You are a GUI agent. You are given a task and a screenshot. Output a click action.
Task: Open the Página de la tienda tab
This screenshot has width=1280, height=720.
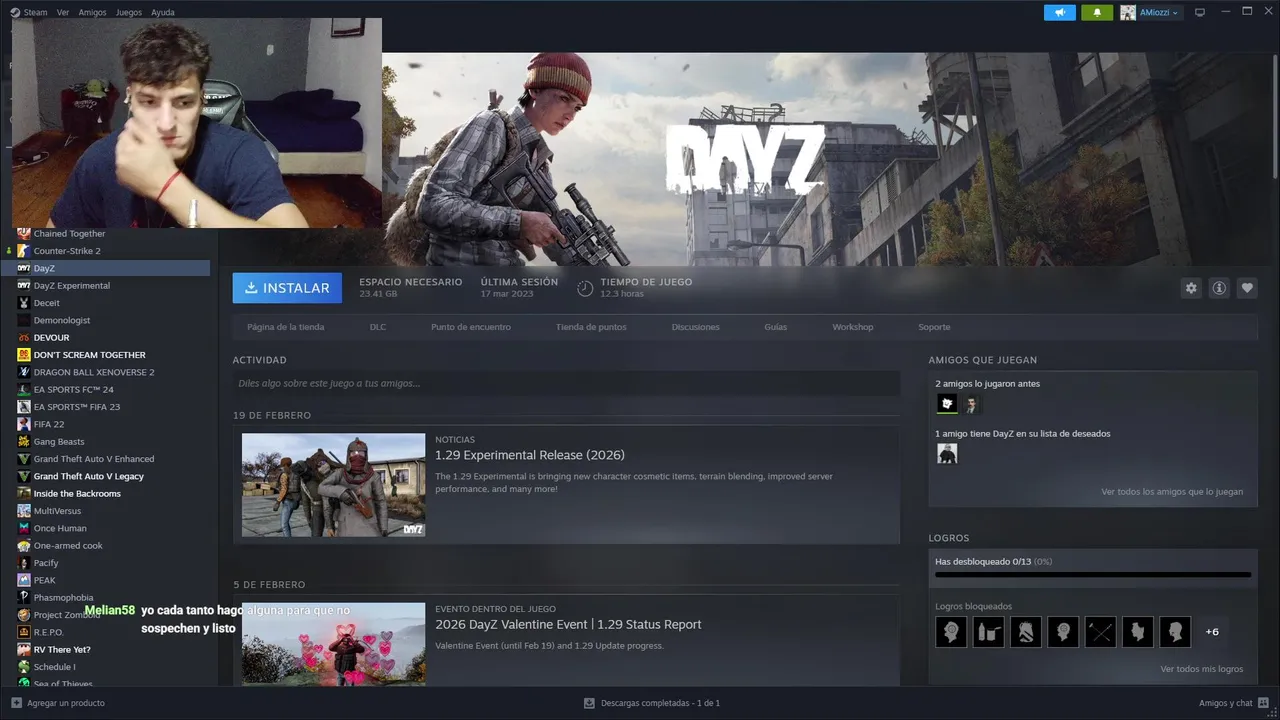[x=286, y=327]
